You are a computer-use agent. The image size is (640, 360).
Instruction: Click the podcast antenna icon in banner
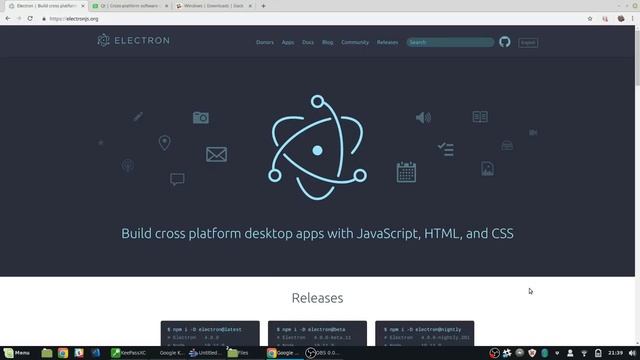pos(128,165)
